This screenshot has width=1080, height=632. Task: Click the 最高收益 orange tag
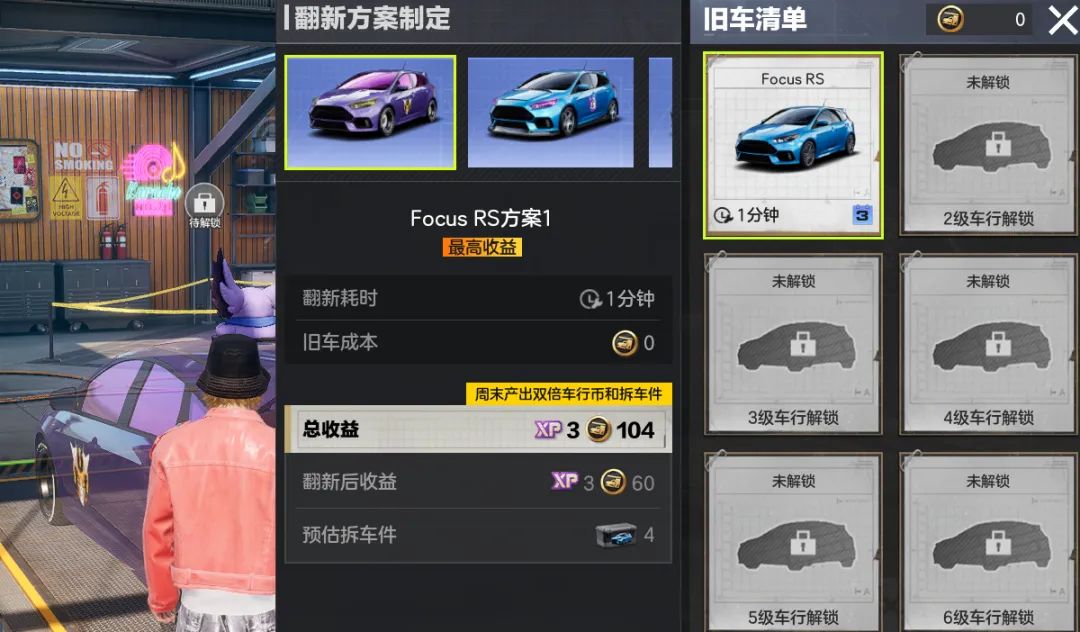click(482, 247)
